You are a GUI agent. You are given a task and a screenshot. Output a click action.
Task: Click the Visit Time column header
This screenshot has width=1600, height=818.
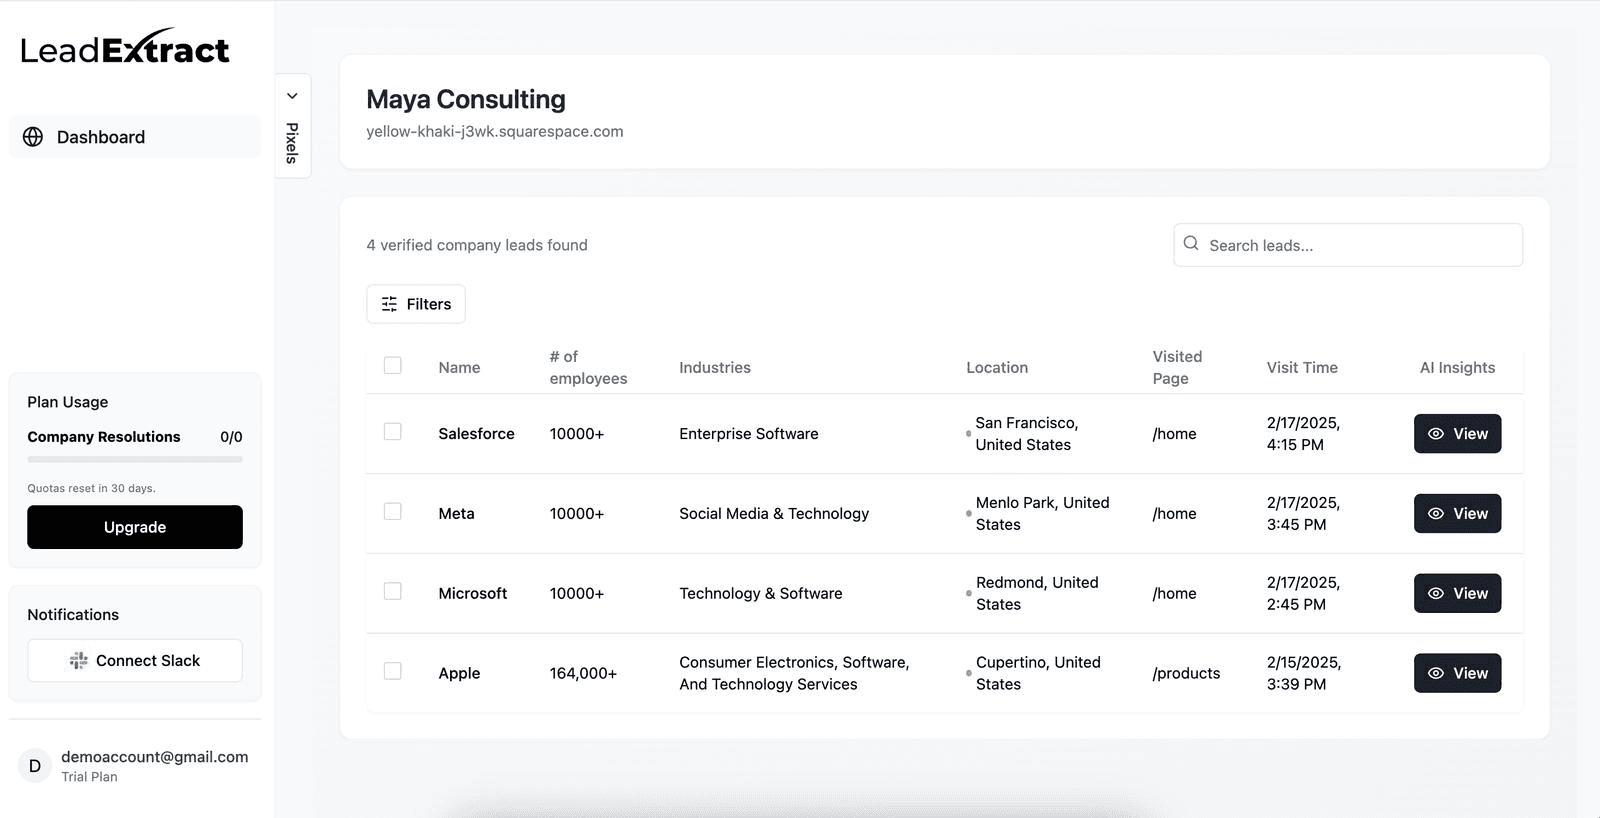tap(1302, 368)
